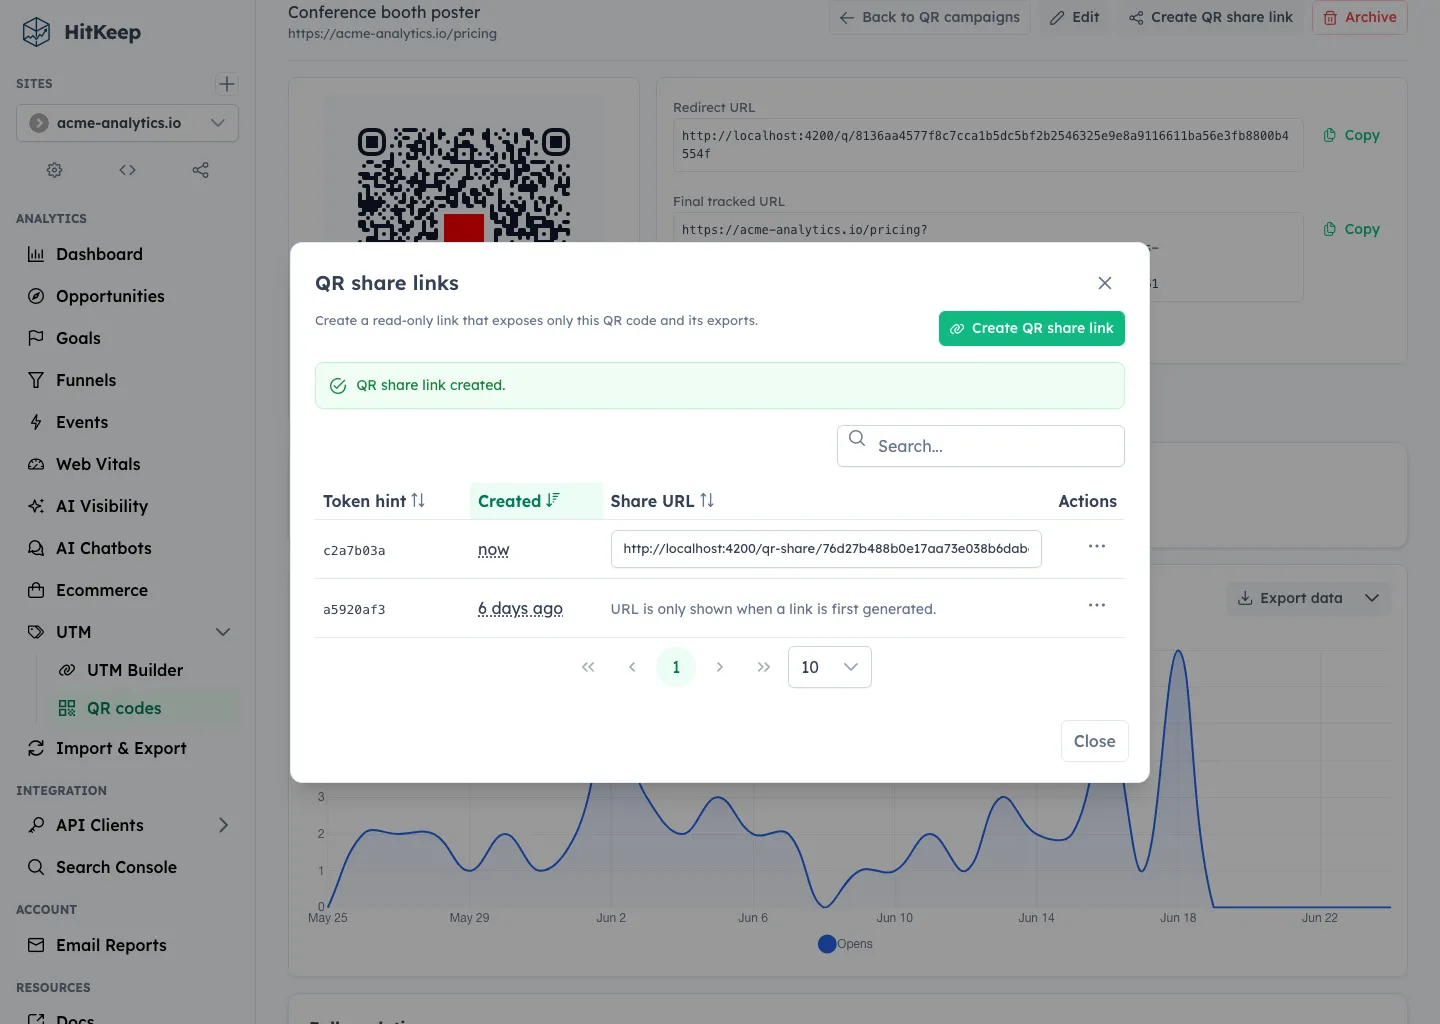Expand API Clients chevron
Screen dimensions: 1440x1024
[x=223, y=825]
